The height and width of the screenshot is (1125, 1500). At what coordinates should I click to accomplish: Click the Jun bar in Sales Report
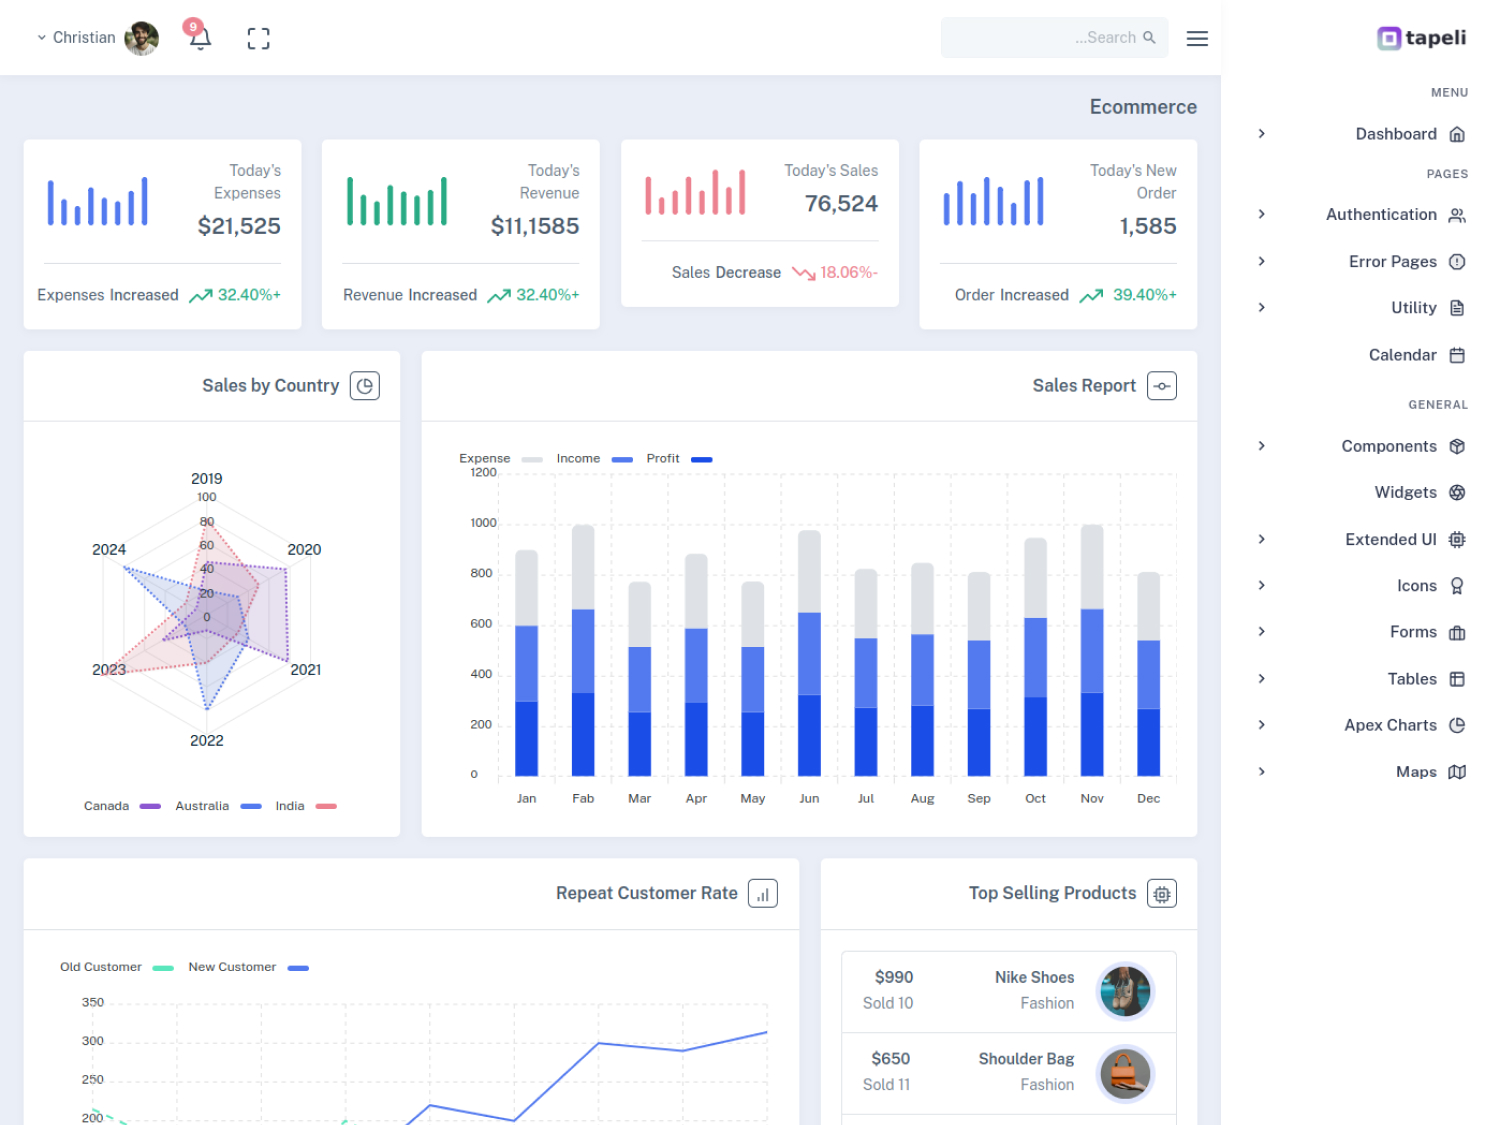[809, 653]
